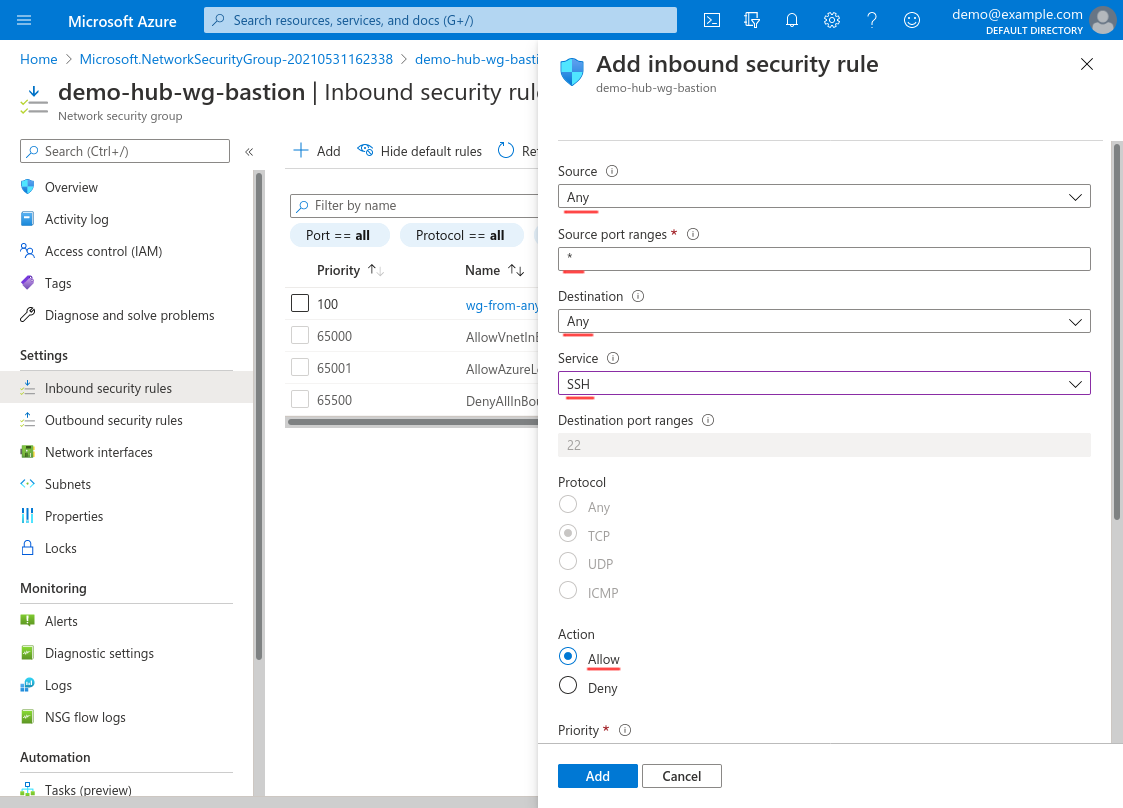Sort by the Priority column header
Screen dimensions: 1123x808
[350, 270]
